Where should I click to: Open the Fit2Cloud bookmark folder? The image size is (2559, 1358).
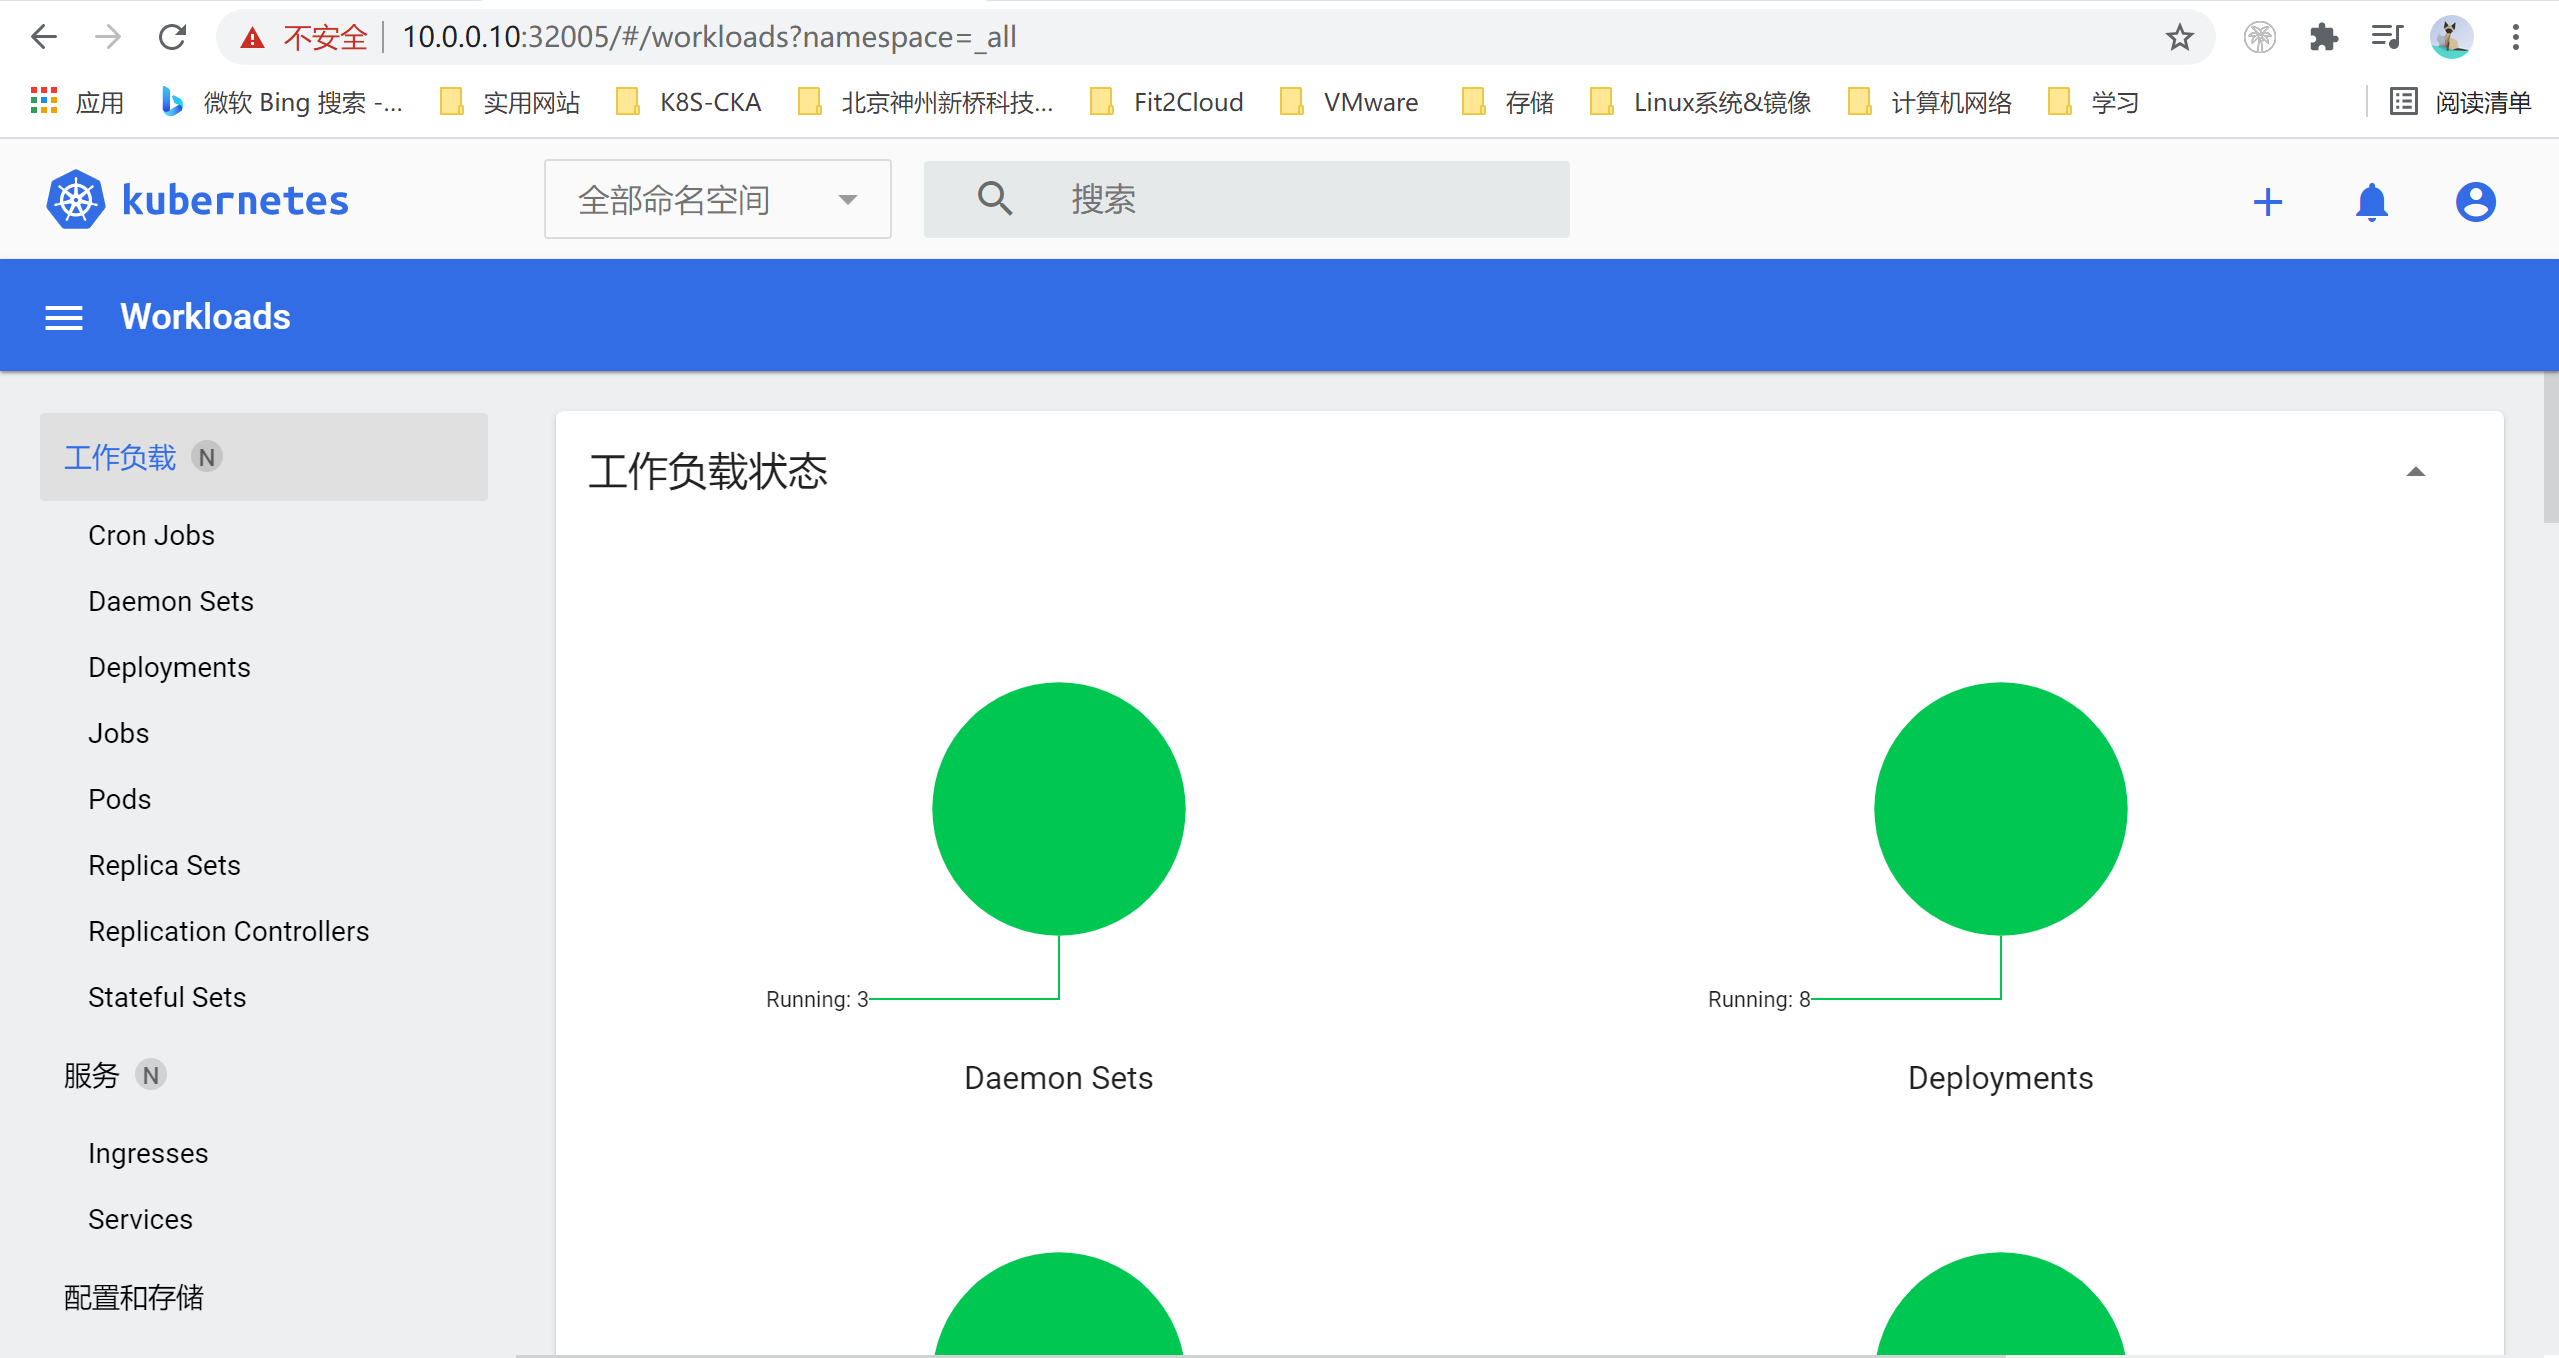point(1166,102)
